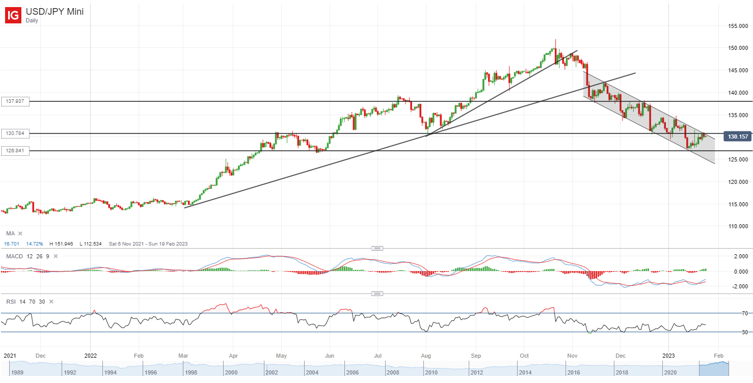Remove the MA indicator with its X
Image resolution: width=753 pixels, height=383 pixels.
coord(20,233)
